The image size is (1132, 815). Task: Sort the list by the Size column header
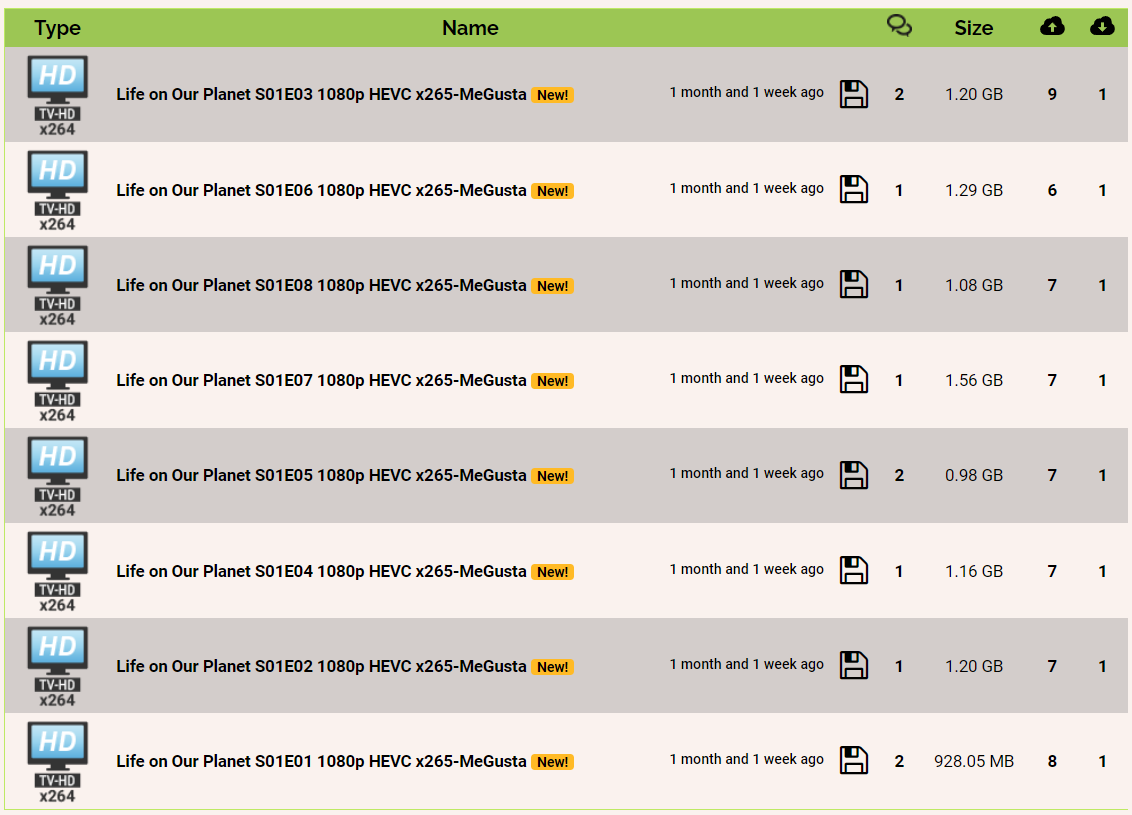point(973,28)
